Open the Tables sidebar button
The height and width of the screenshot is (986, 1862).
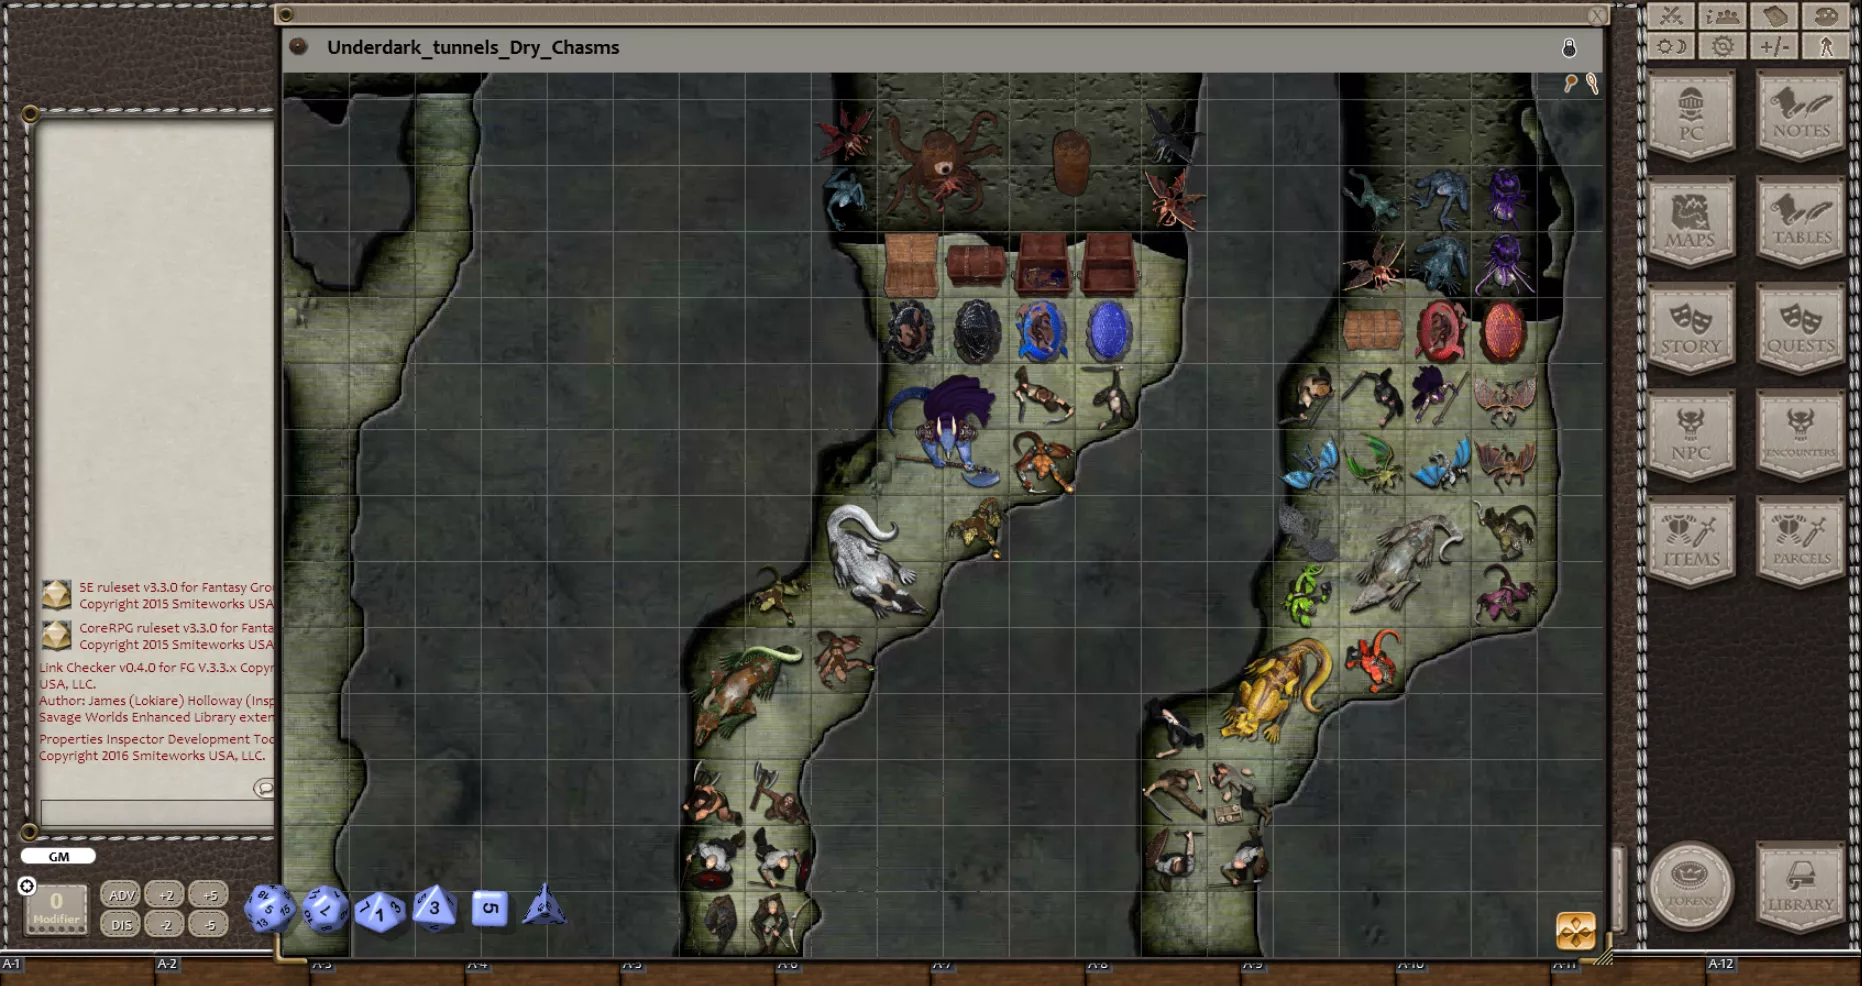click(x=1801, y=222)
